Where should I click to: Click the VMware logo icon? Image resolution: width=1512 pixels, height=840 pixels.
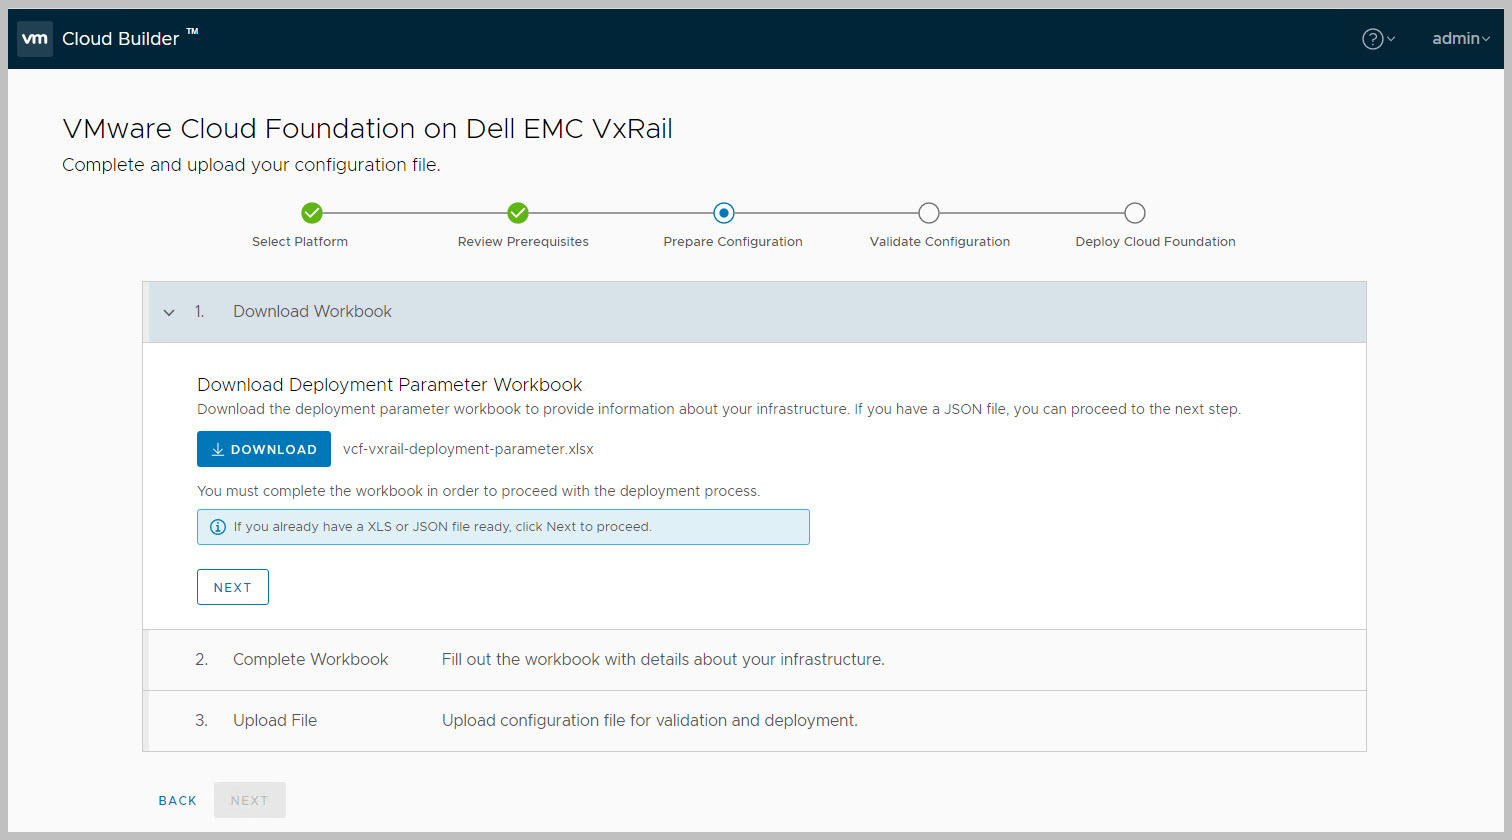[x=35, y=39]
